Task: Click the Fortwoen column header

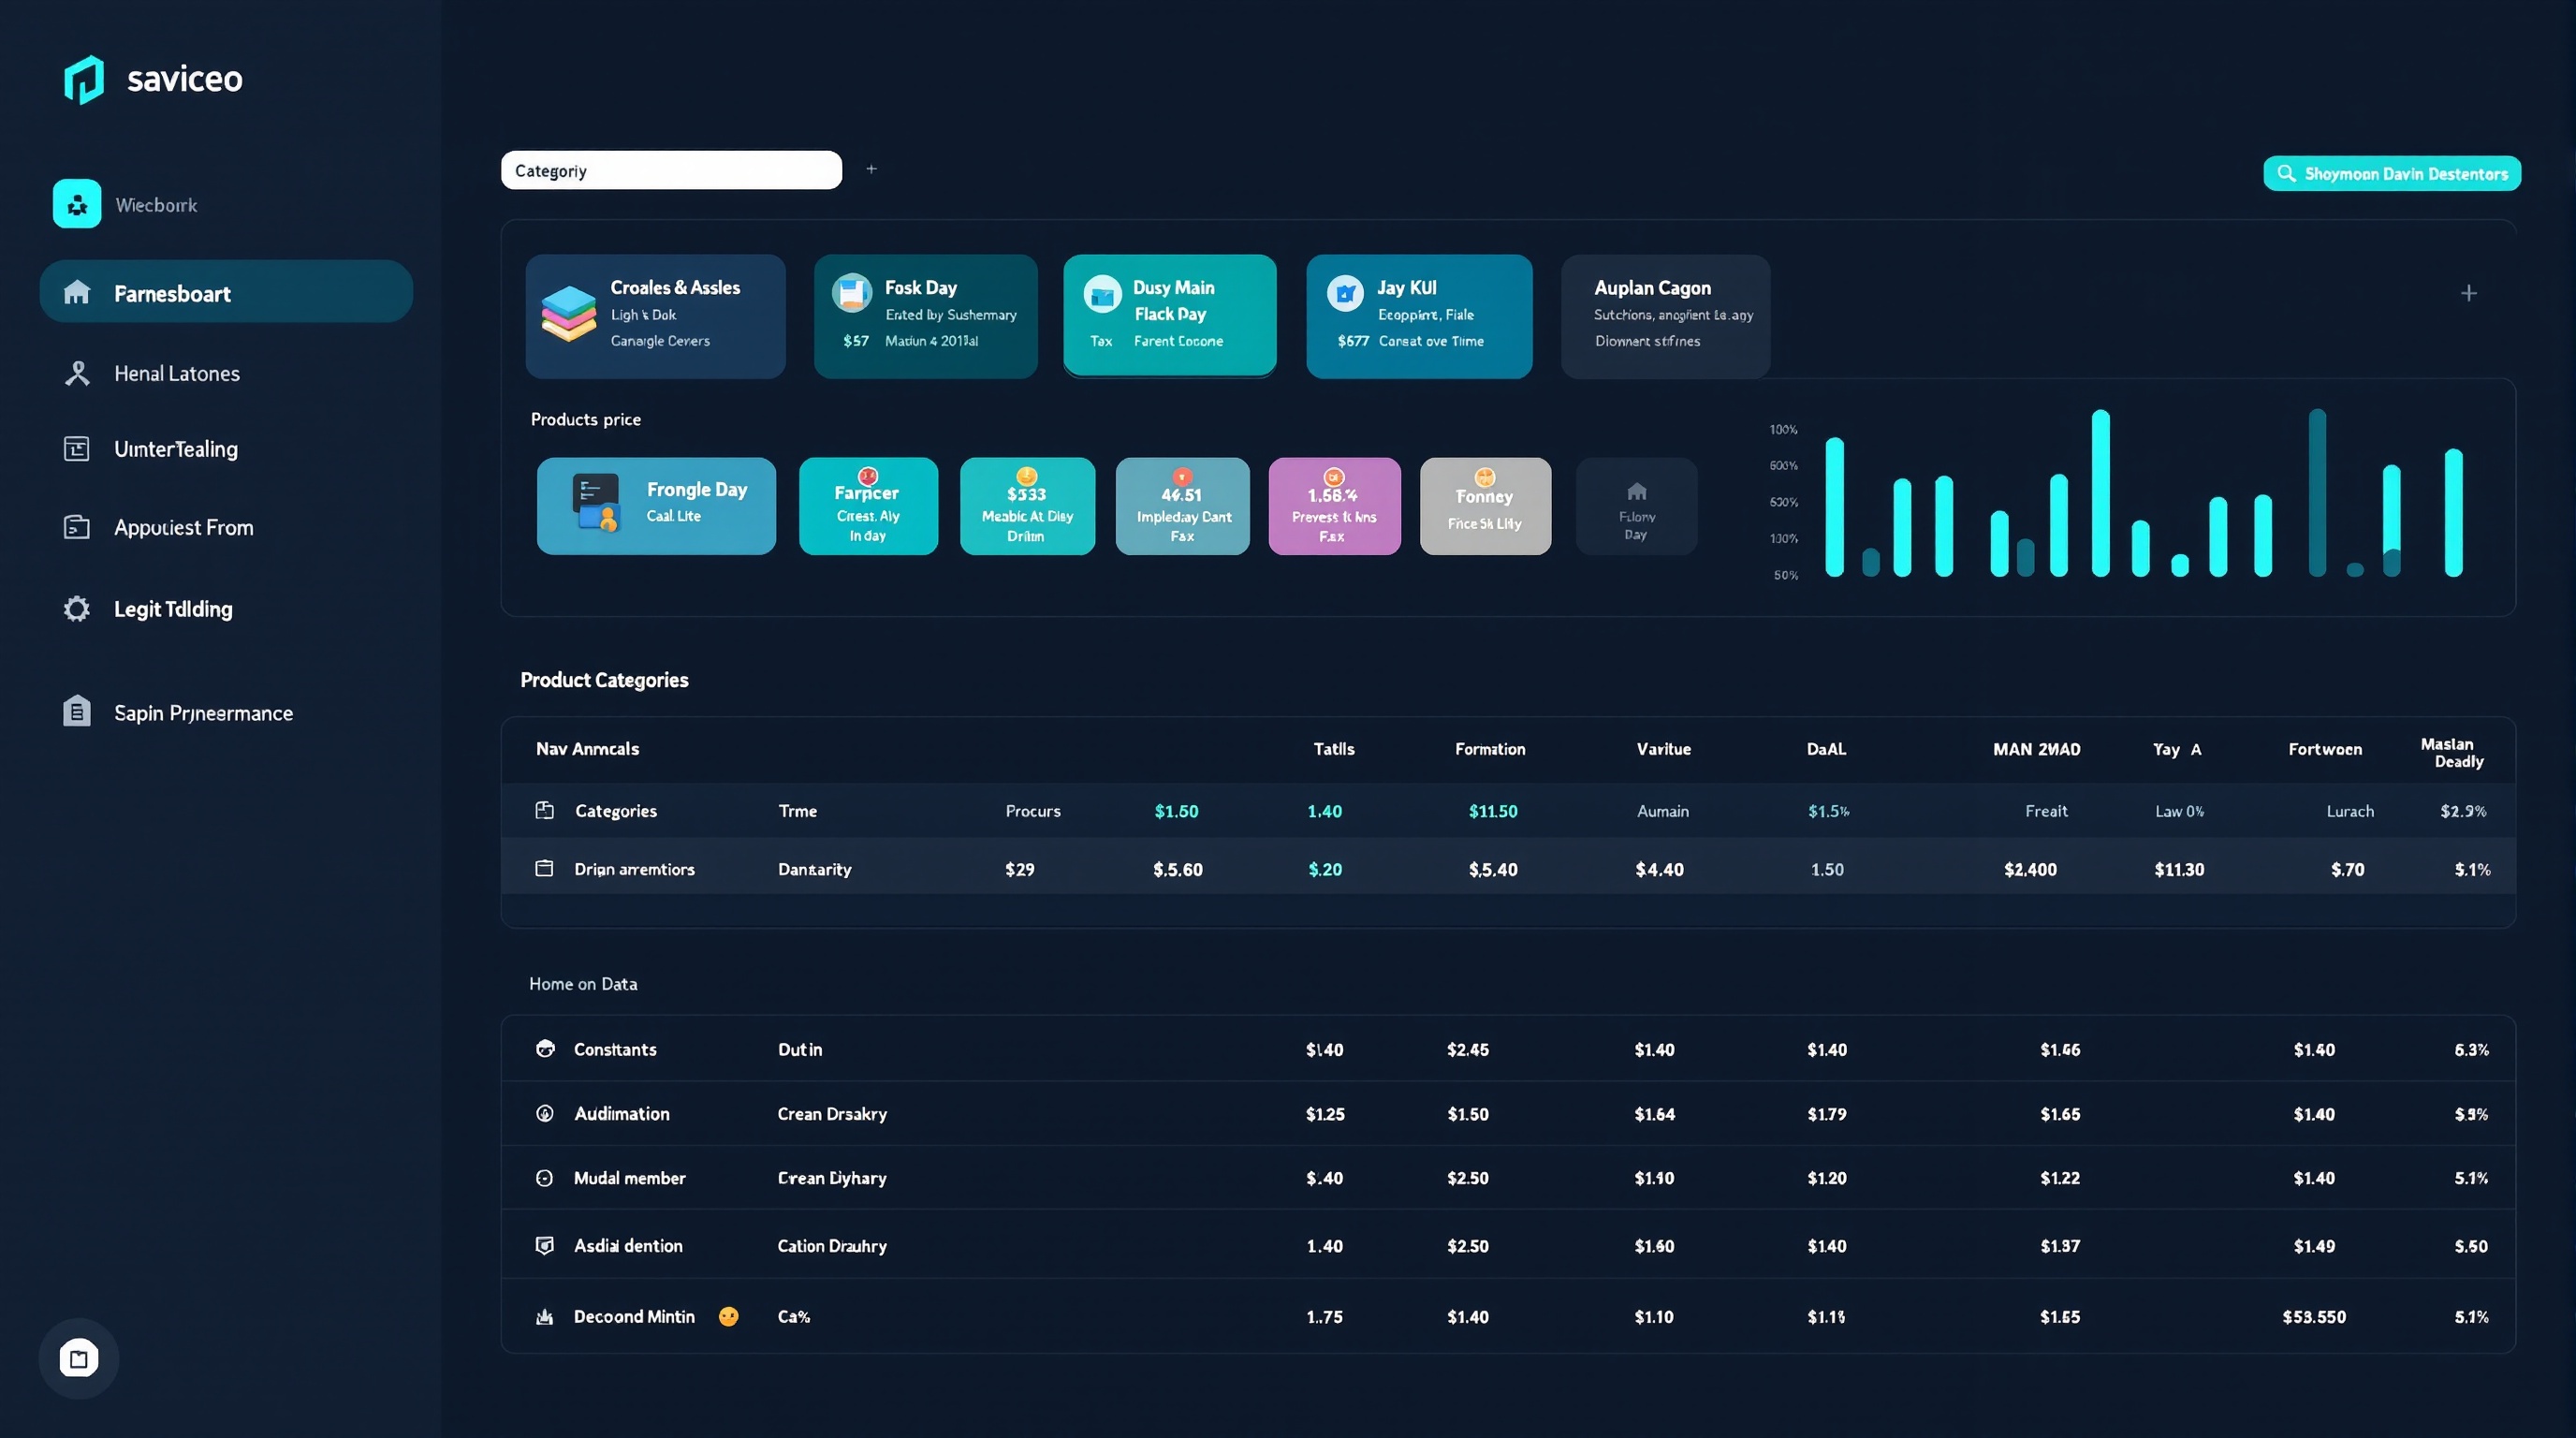Action: click(2325, 749)
